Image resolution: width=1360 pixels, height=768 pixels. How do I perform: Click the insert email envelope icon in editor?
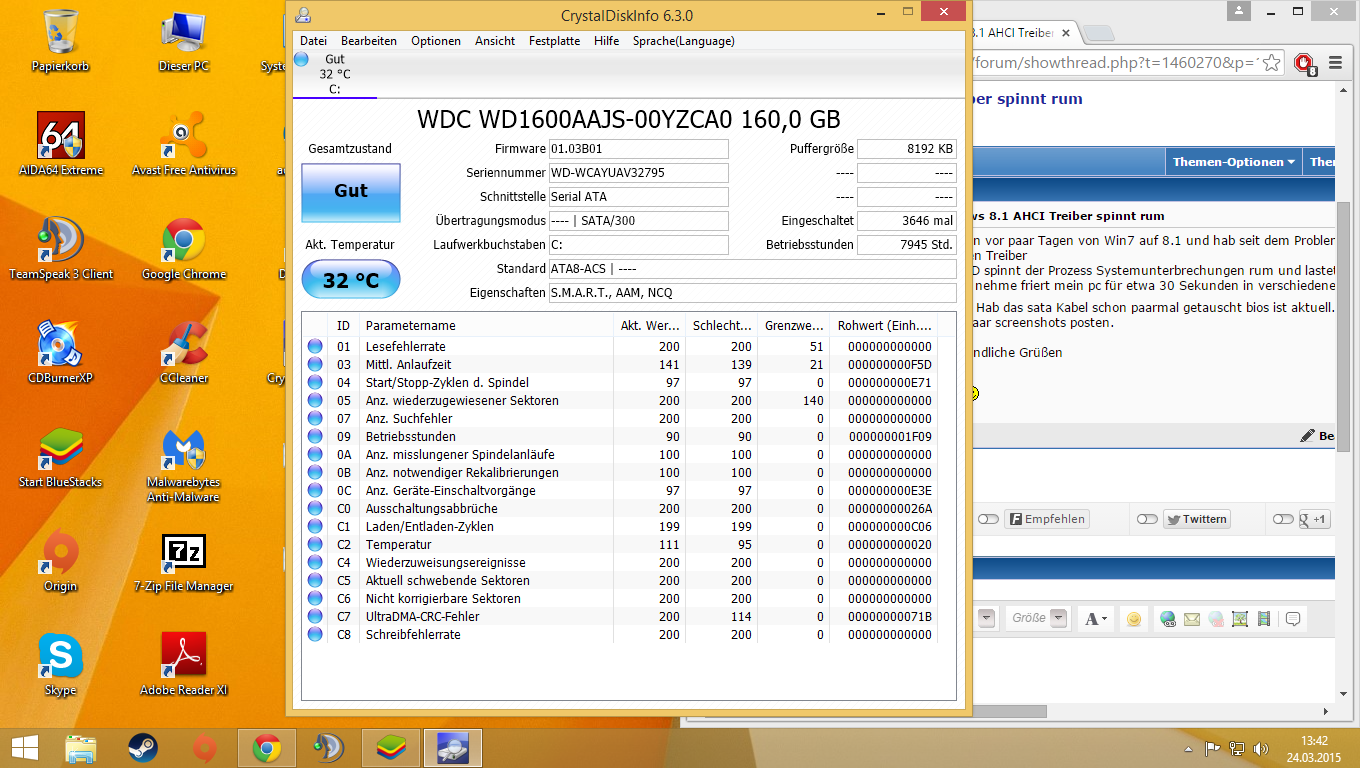1192,619
